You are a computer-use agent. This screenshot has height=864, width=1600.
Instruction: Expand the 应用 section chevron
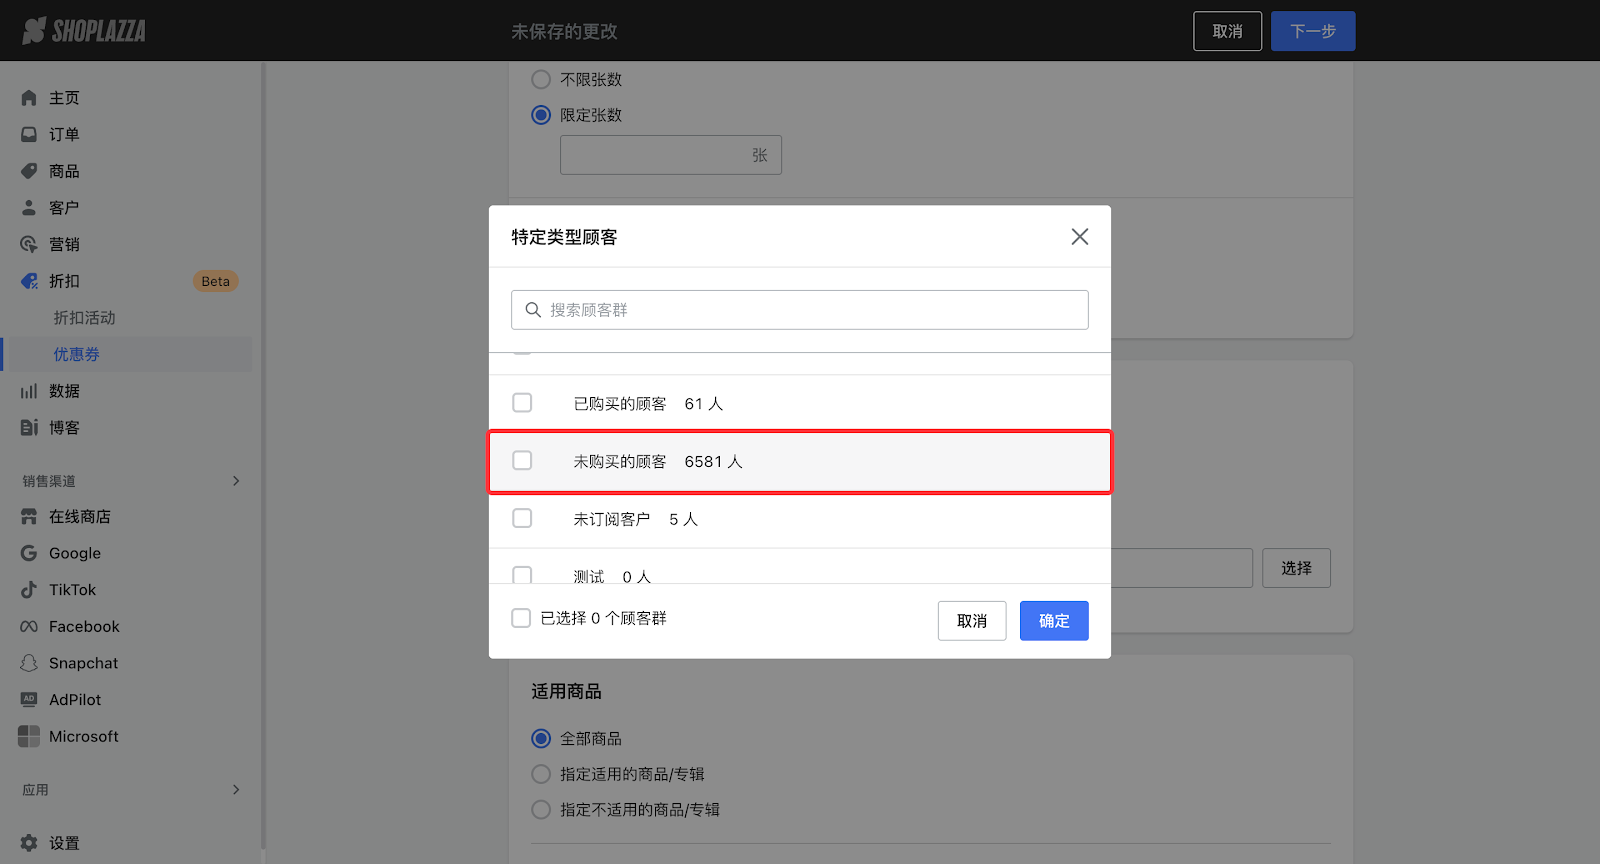pos(236,790)
